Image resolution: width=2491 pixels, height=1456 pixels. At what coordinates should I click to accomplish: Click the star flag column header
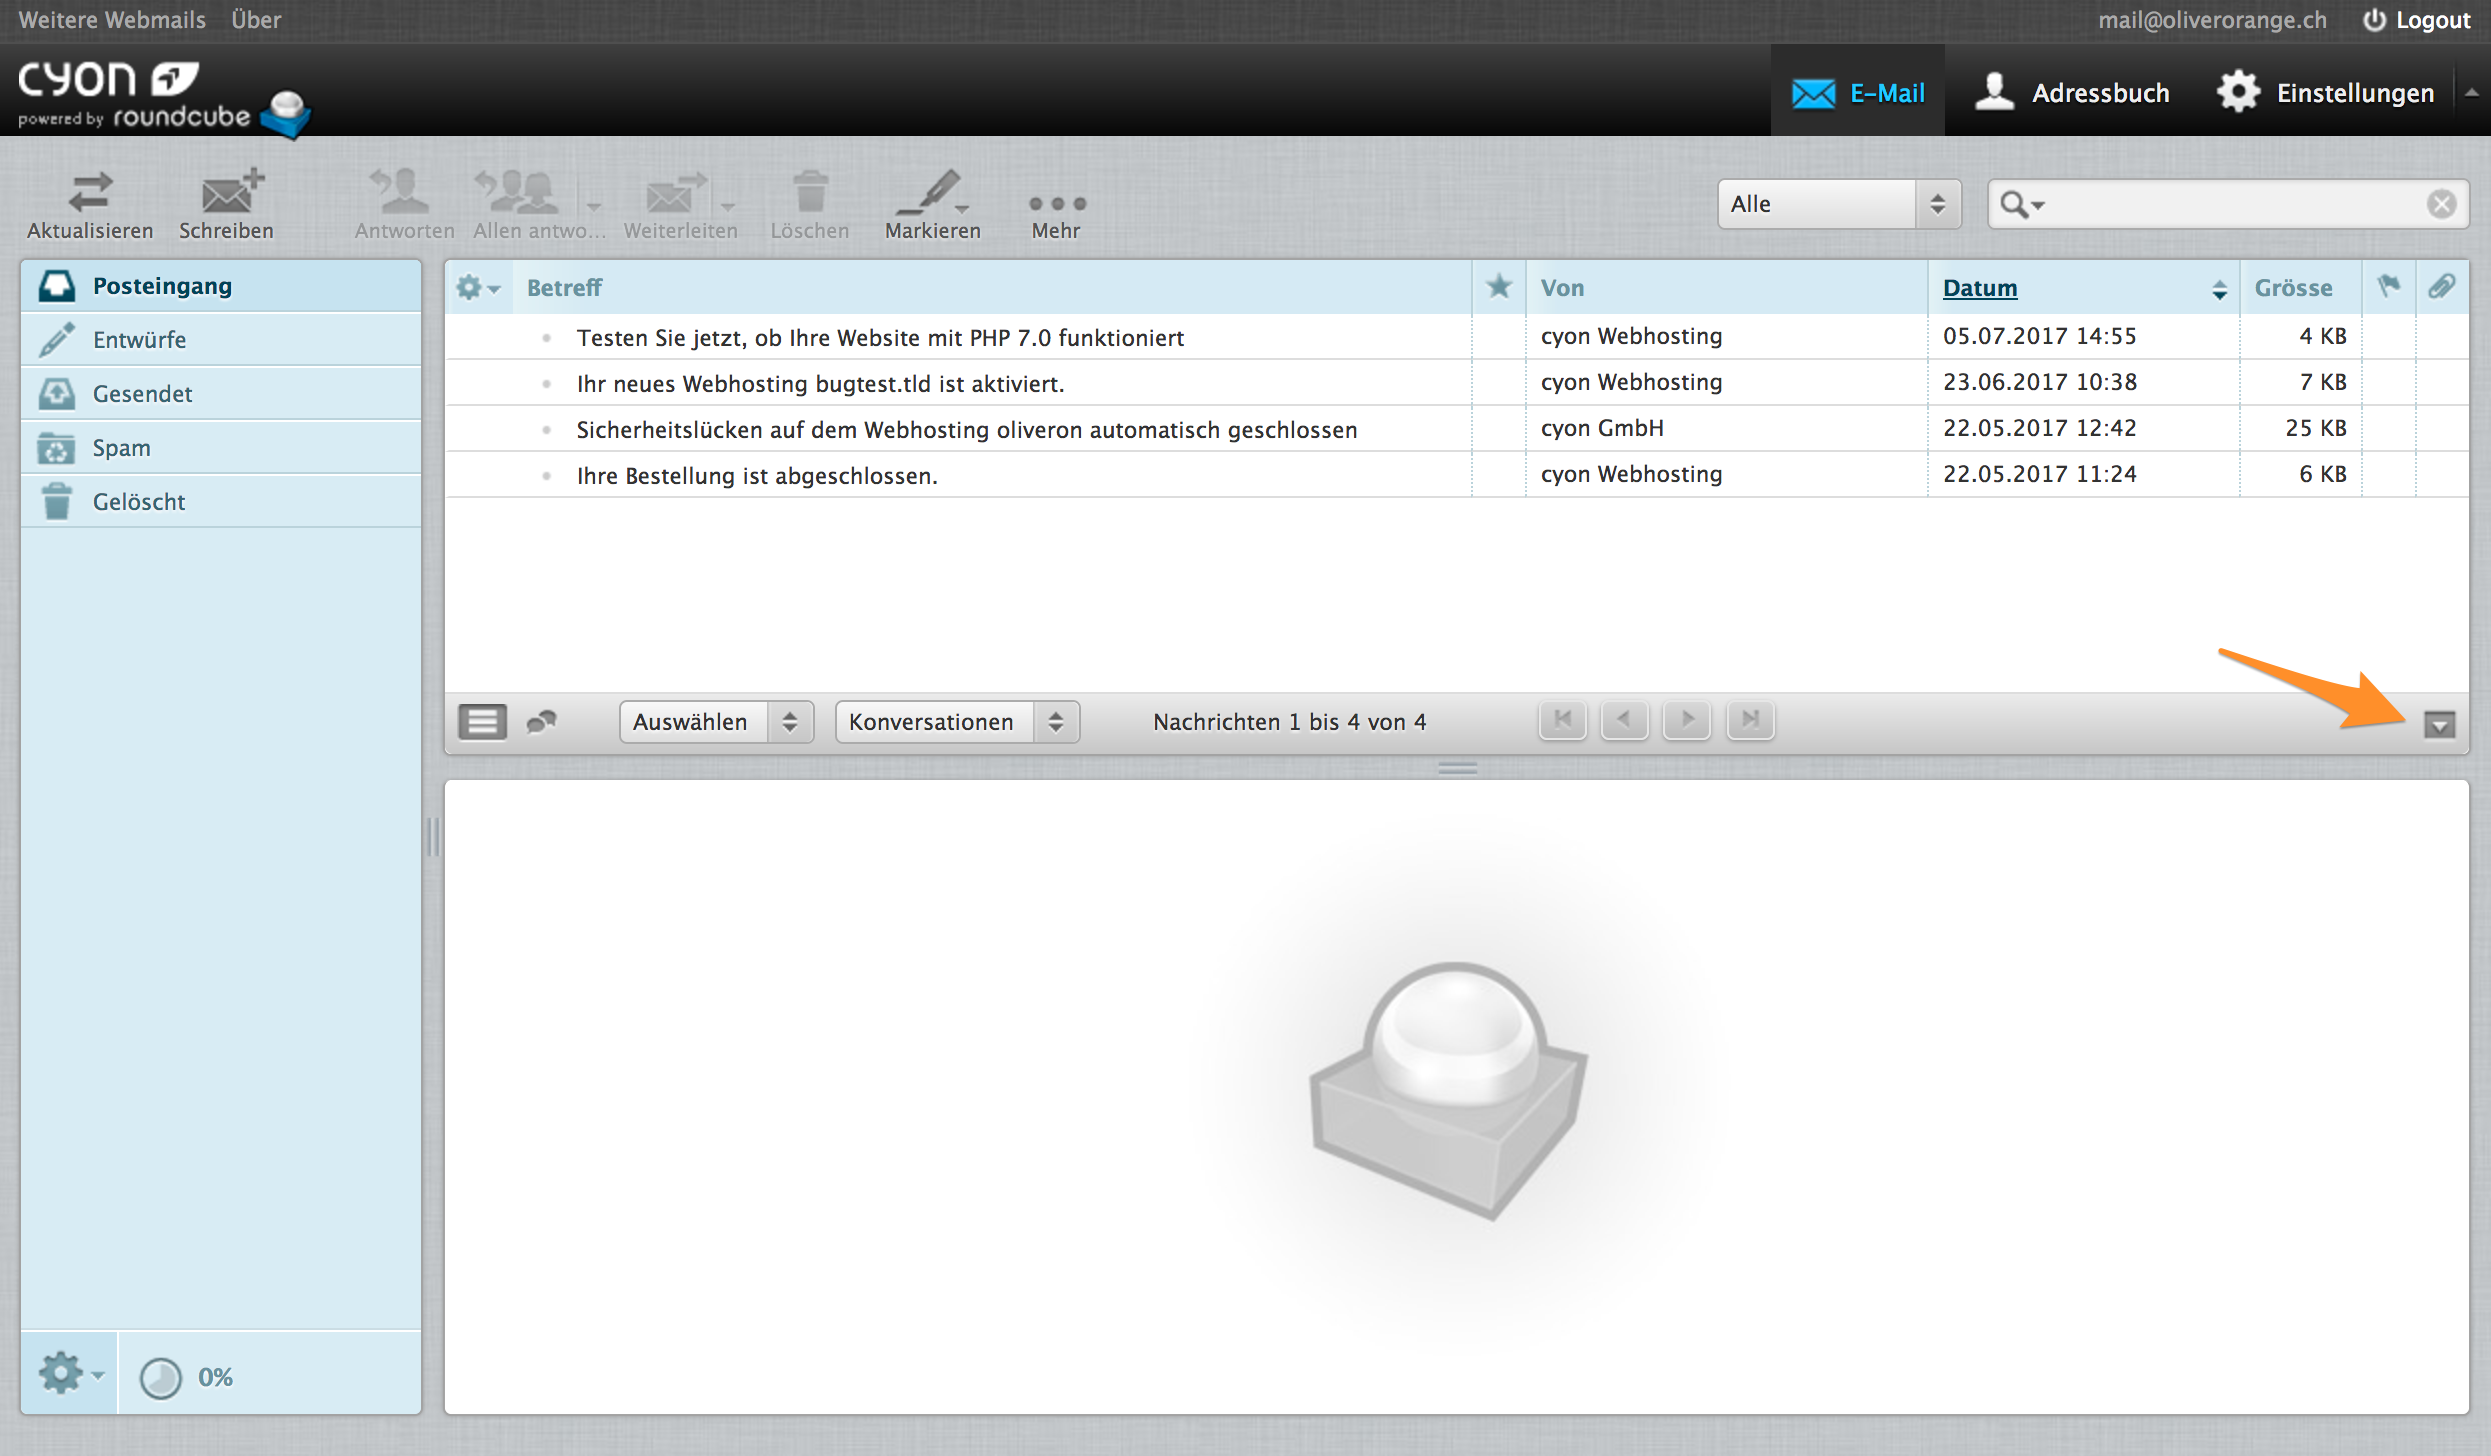(x=1498, y=287)
